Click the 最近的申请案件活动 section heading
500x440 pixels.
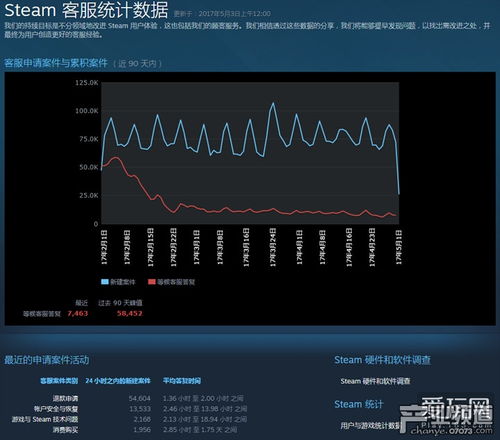pyautogui.click(x=47, y=360)
